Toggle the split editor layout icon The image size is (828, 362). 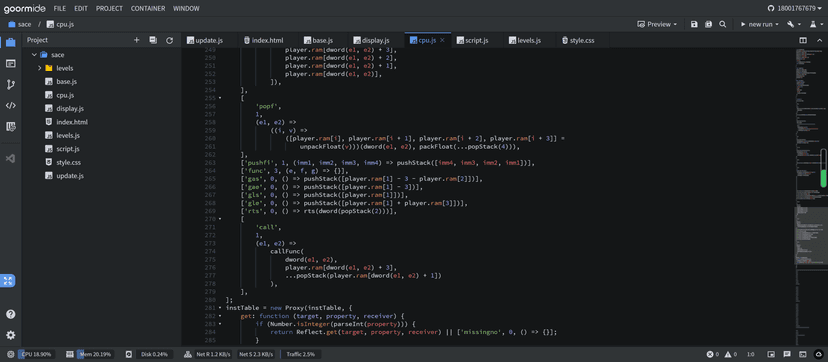click(x=803, y=40)
